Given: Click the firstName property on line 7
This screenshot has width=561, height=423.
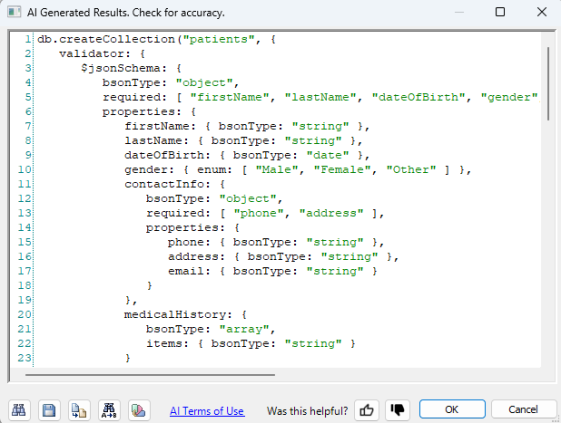Looking at the screenshot, I should (157, 126).
